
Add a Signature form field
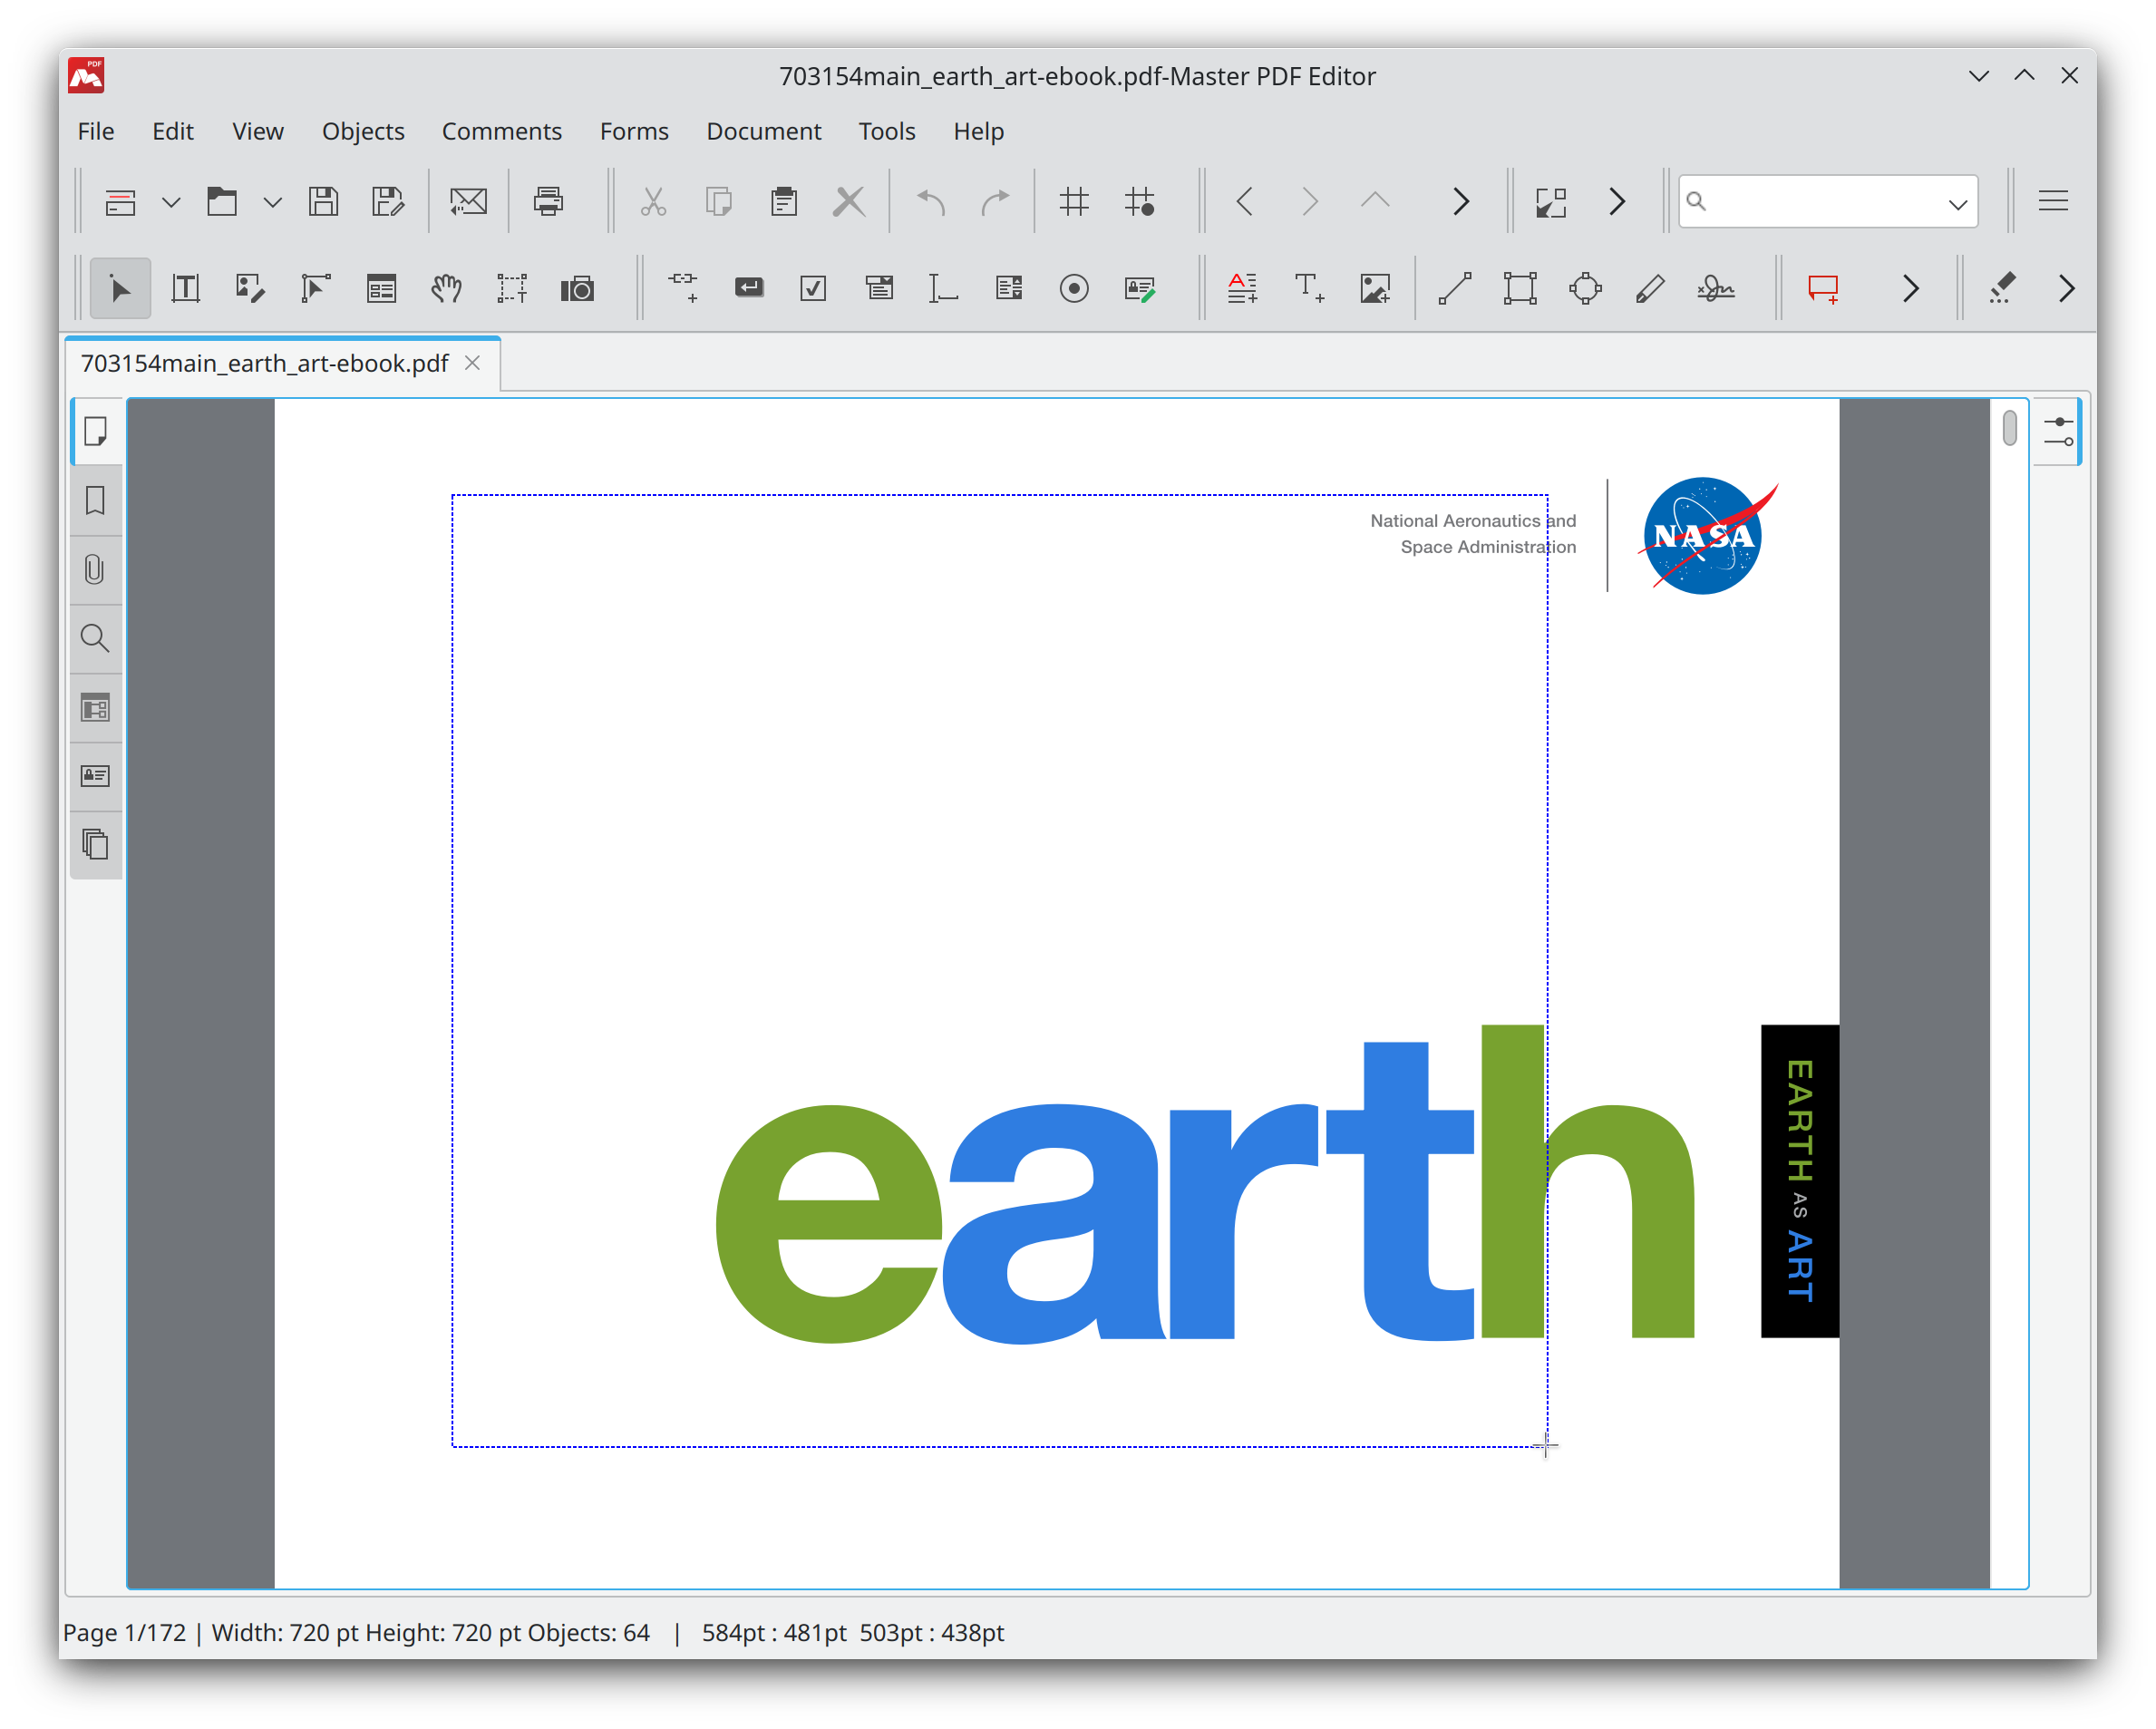point(1140,289)
